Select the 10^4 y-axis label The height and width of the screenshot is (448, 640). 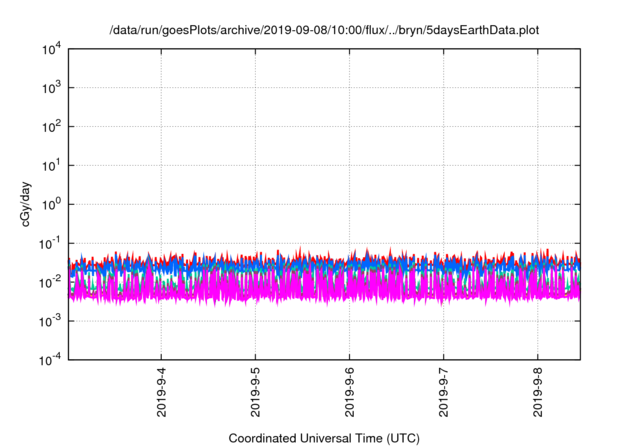pyautogui.click(x=52, y=49)
